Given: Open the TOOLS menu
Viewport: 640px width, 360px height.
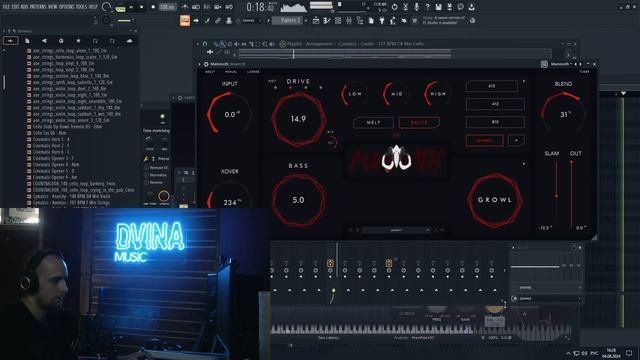Looking at the screenshot, I should (x=82, y=7).
